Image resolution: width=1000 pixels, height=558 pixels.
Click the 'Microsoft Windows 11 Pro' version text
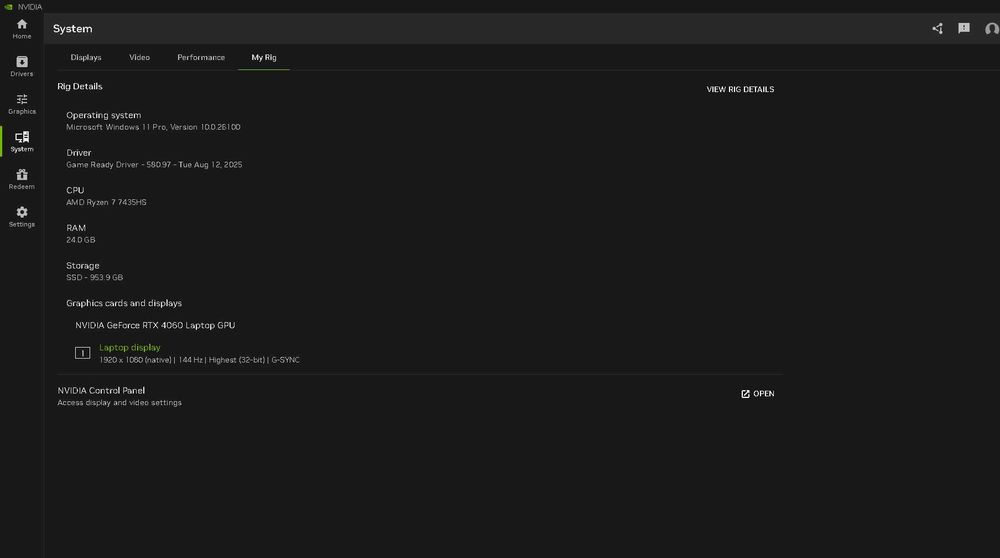click(x=153, y=127)
